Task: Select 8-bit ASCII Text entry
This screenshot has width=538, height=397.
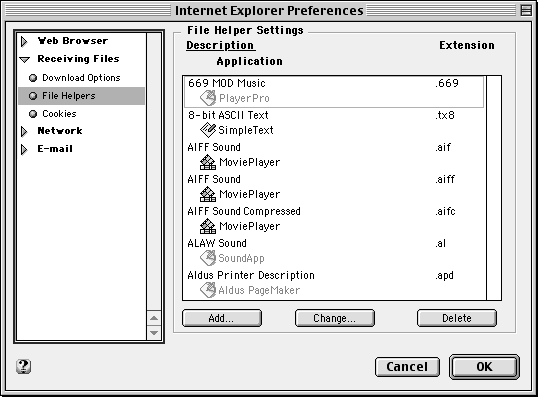Action: [334, 123]
